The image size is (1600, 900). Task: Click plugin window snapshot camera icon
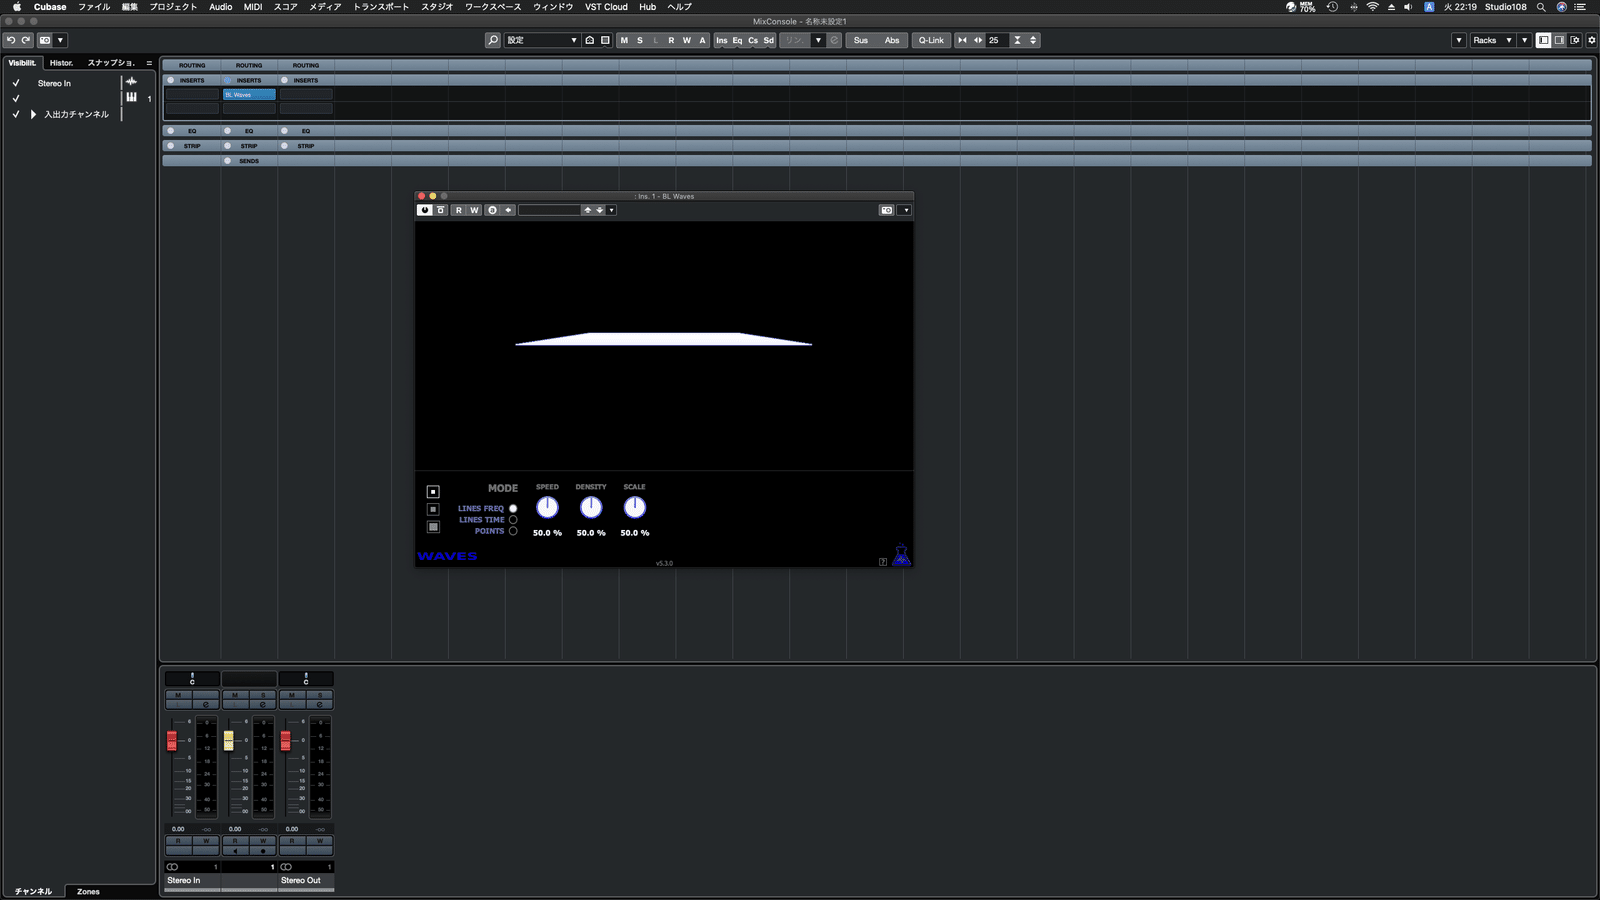[x=887, y=210]
